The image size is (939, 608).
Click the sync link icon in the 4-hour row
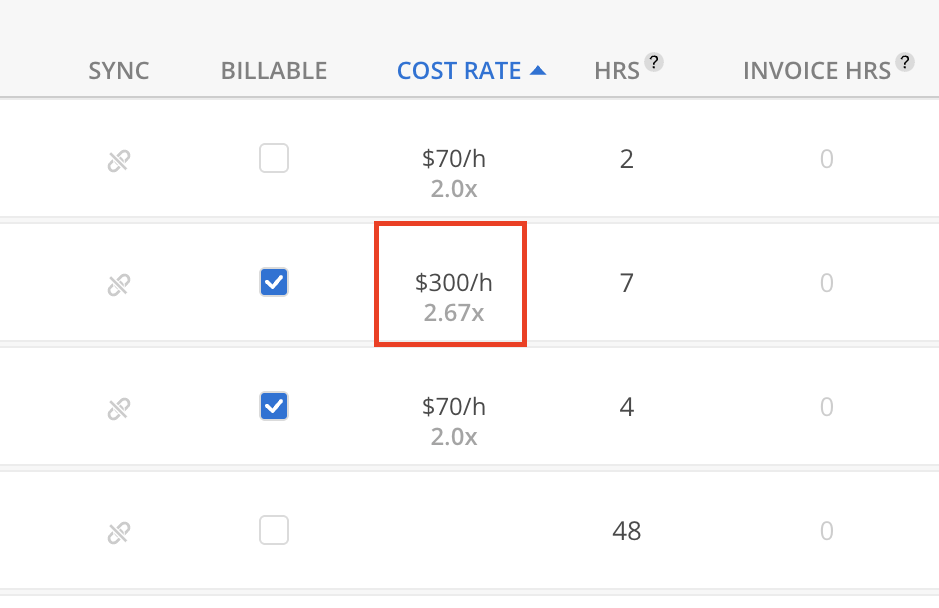119,408
